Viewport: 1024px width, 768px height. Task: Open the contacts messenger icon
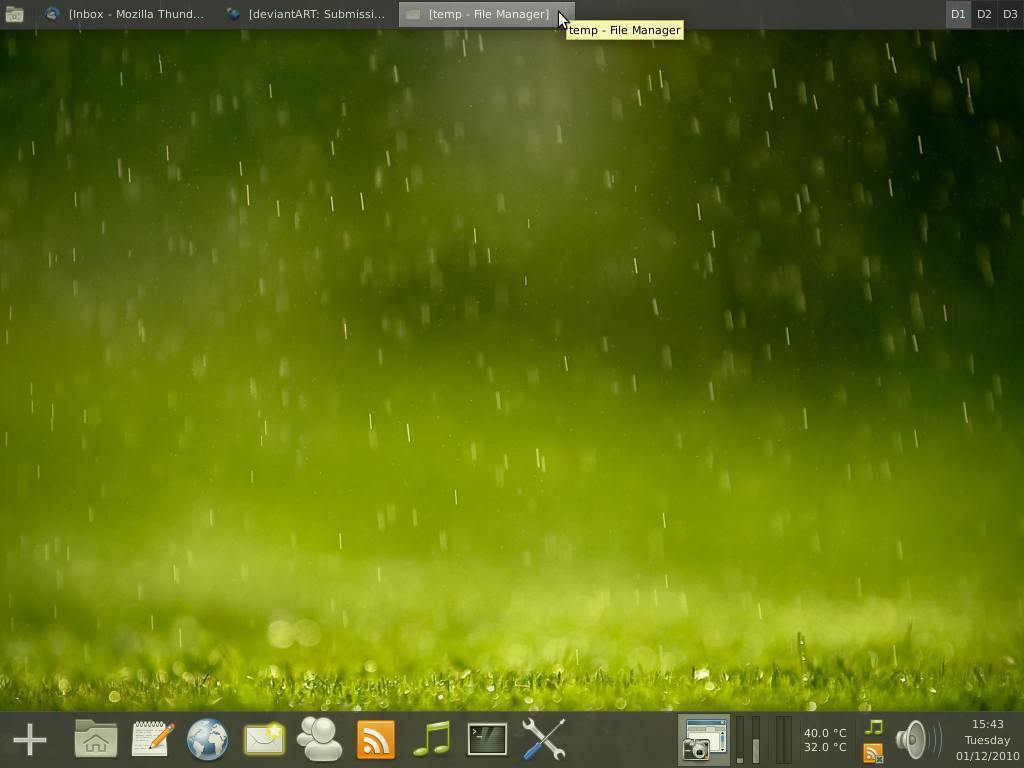pos(320,740)
